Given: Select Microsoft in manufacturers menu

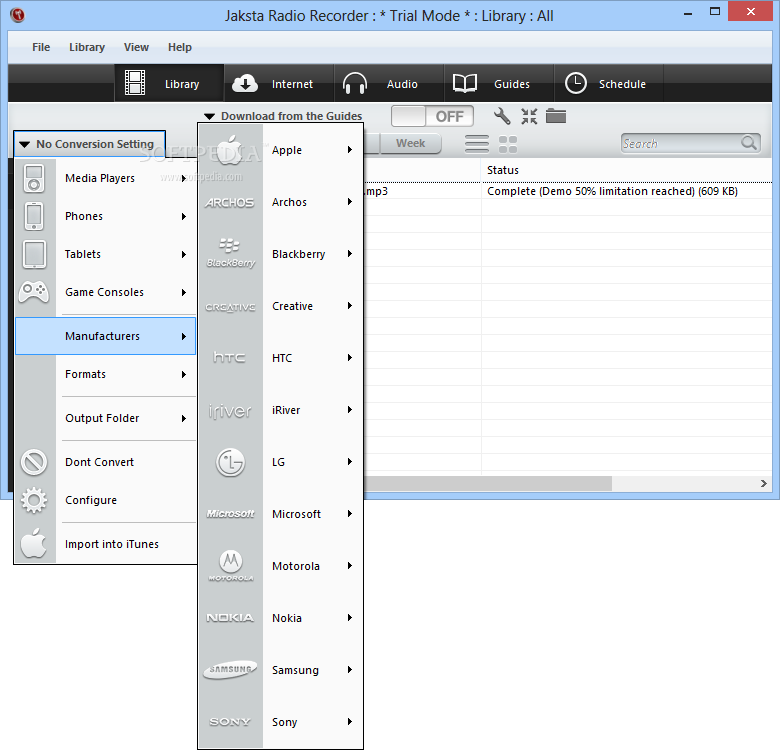Looking at the screenshot, I should click(281, 514).
